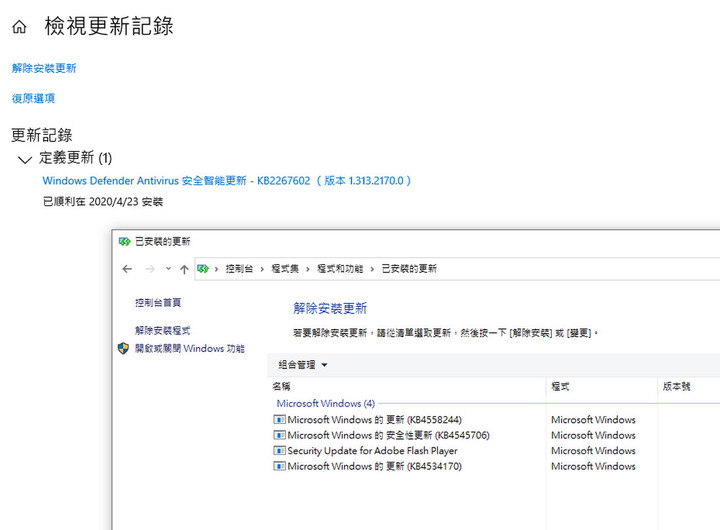Select 控制台 in the breadcrumb path

(x=239, y=269)
